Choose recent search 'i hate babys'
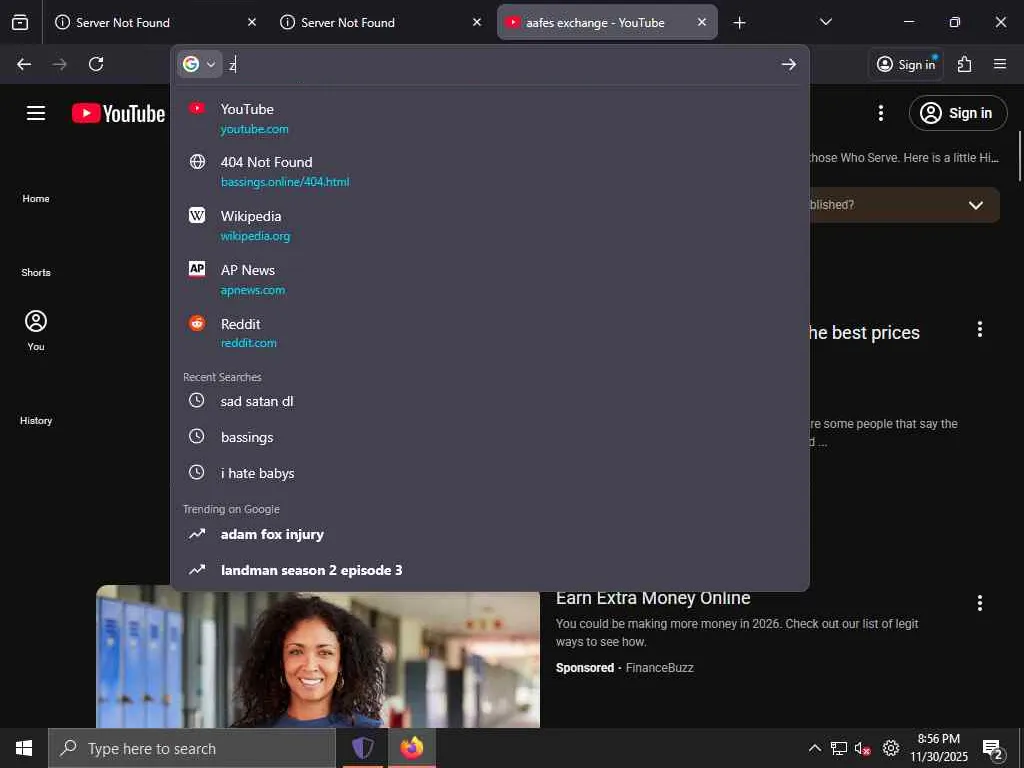Image resolution: width=1024 pixels, height=768 pixels. coord(490,473)
